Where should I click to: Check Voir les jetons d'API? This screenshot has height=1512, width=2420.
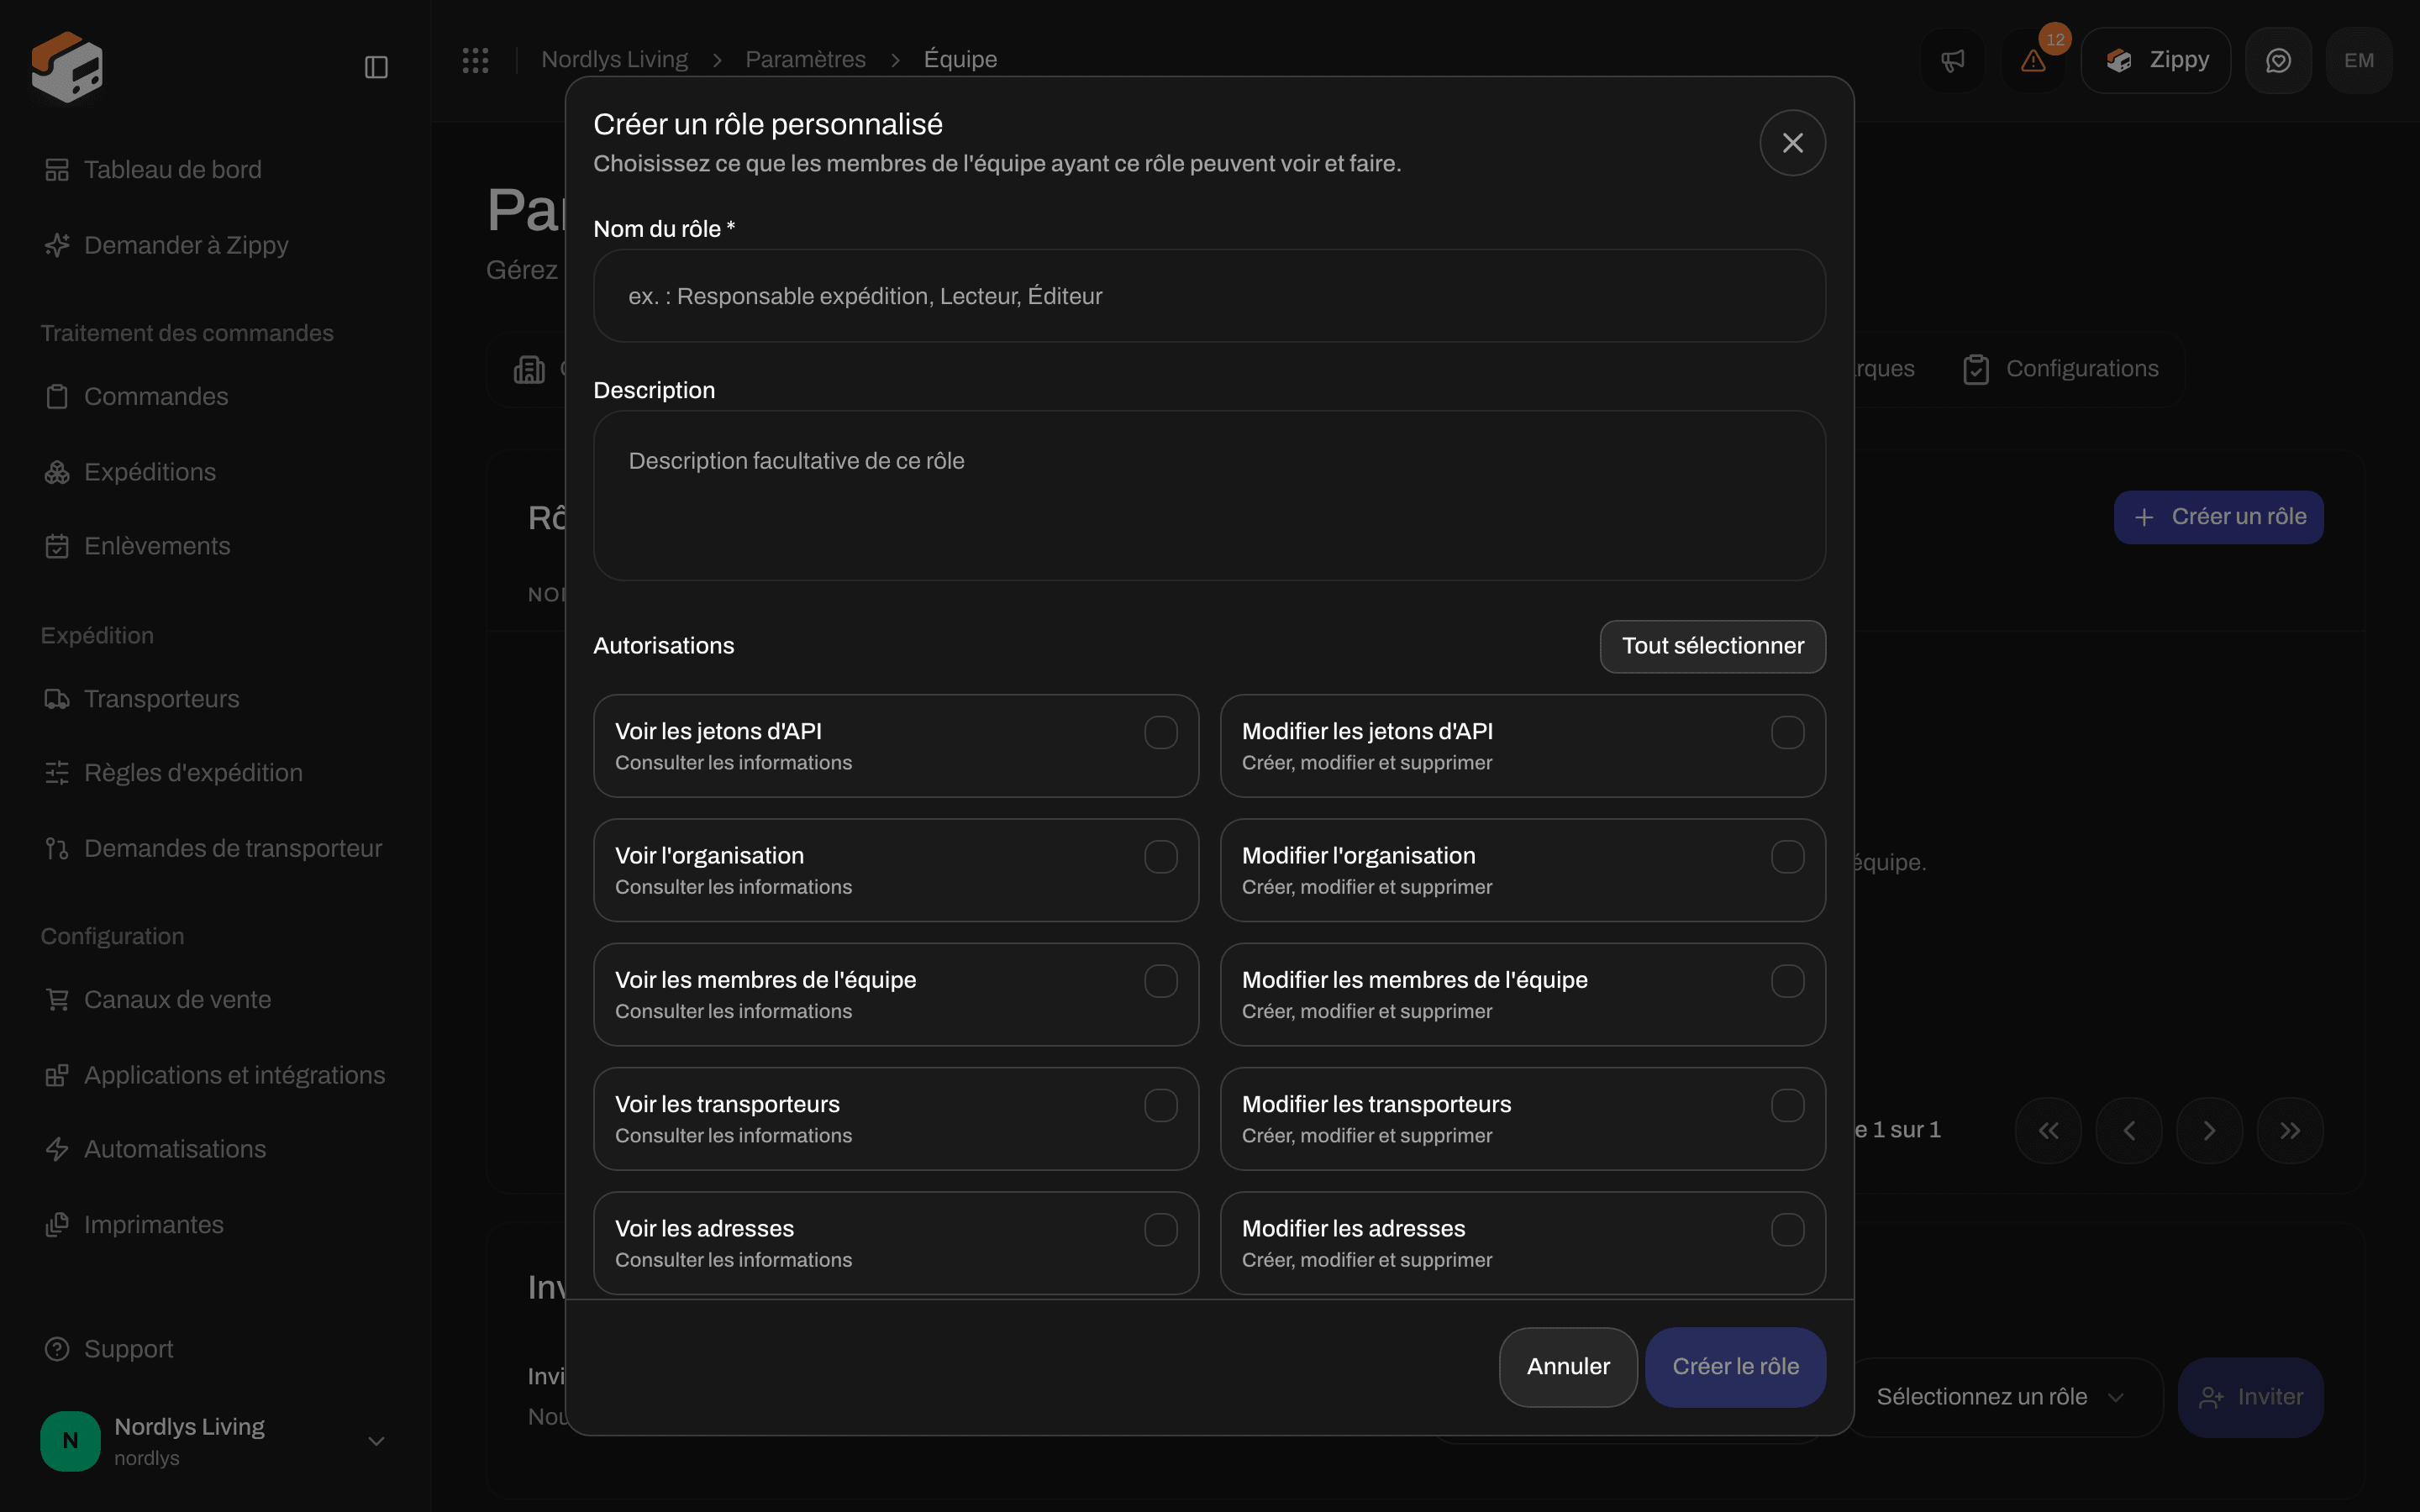[1160, 732]
